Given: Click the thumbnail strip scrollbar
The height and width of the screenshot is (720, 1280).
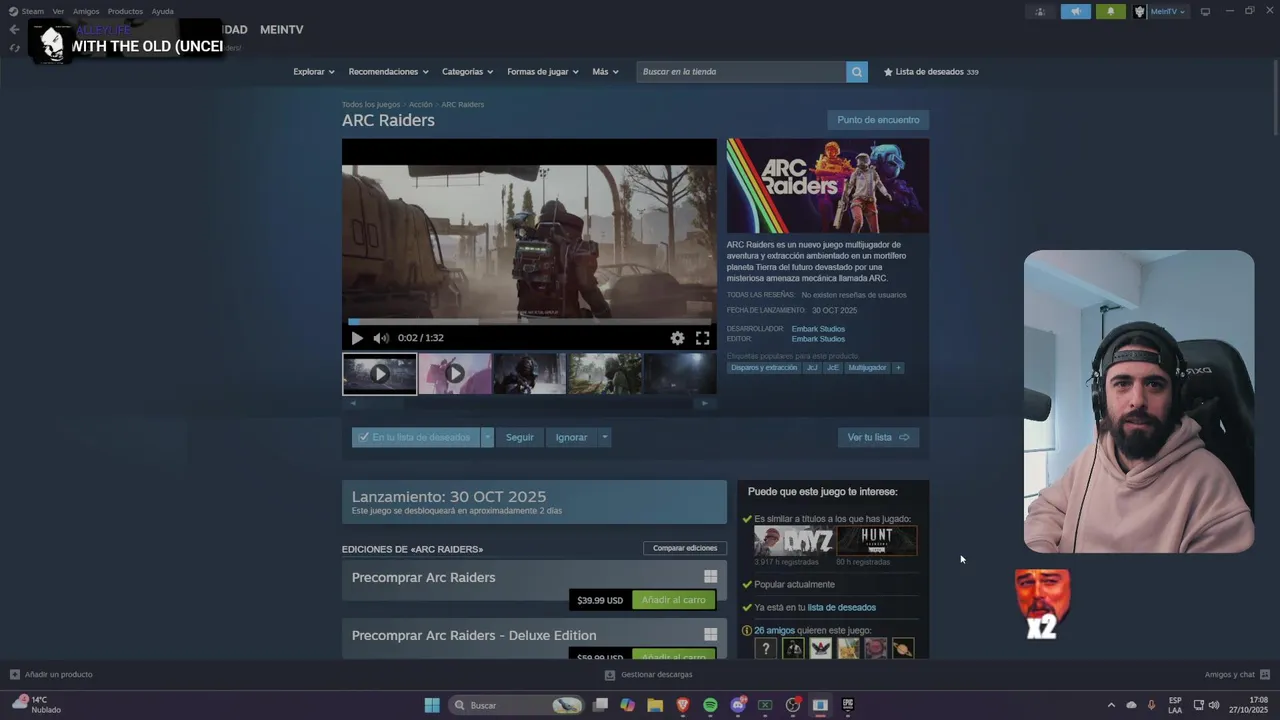Looking at the screenshot, I should 529,403.
